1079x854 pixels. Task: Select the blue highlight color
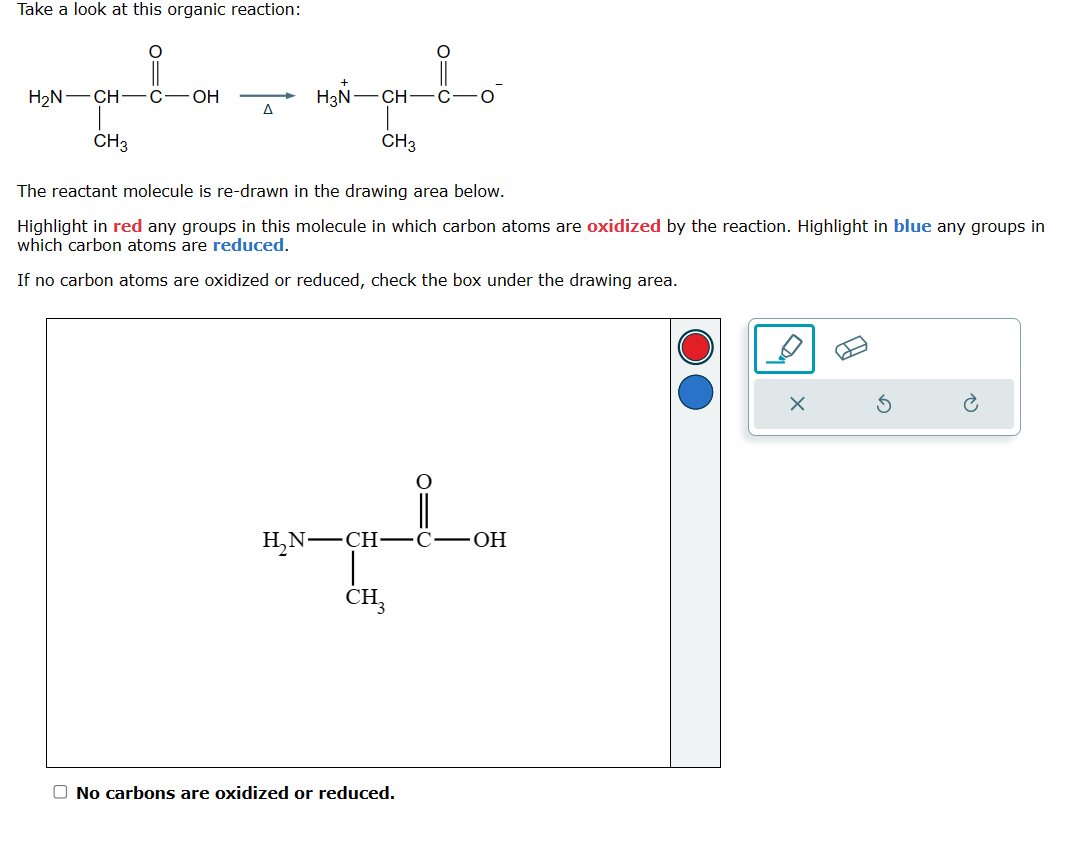click(x=695, y=392)
